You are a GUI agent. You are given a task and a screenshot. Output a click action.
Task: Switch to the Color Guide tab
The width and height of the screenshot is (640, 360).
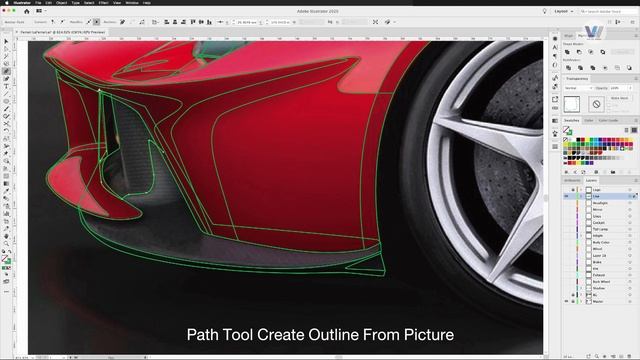point(608,120)
